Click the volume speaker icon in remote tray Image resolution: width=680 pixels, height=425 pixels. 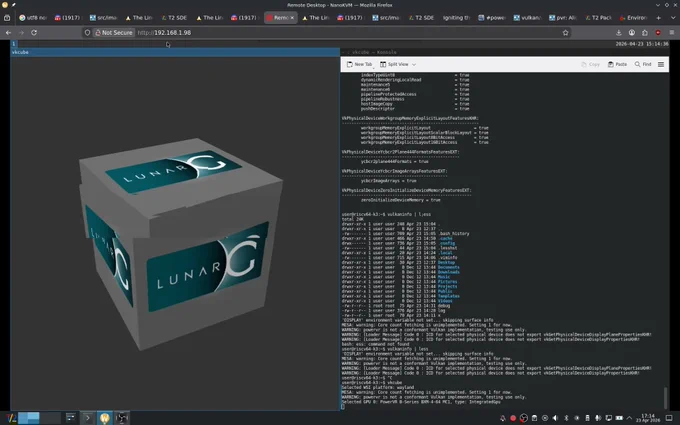click(x=556, y=418)
